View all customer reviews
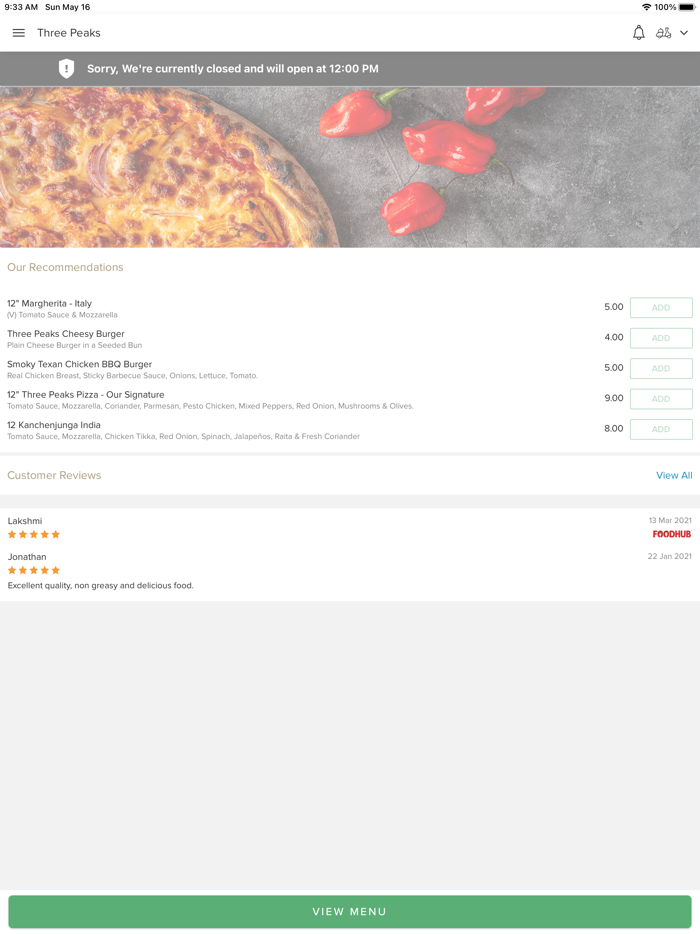 click(x=673, y=475)
